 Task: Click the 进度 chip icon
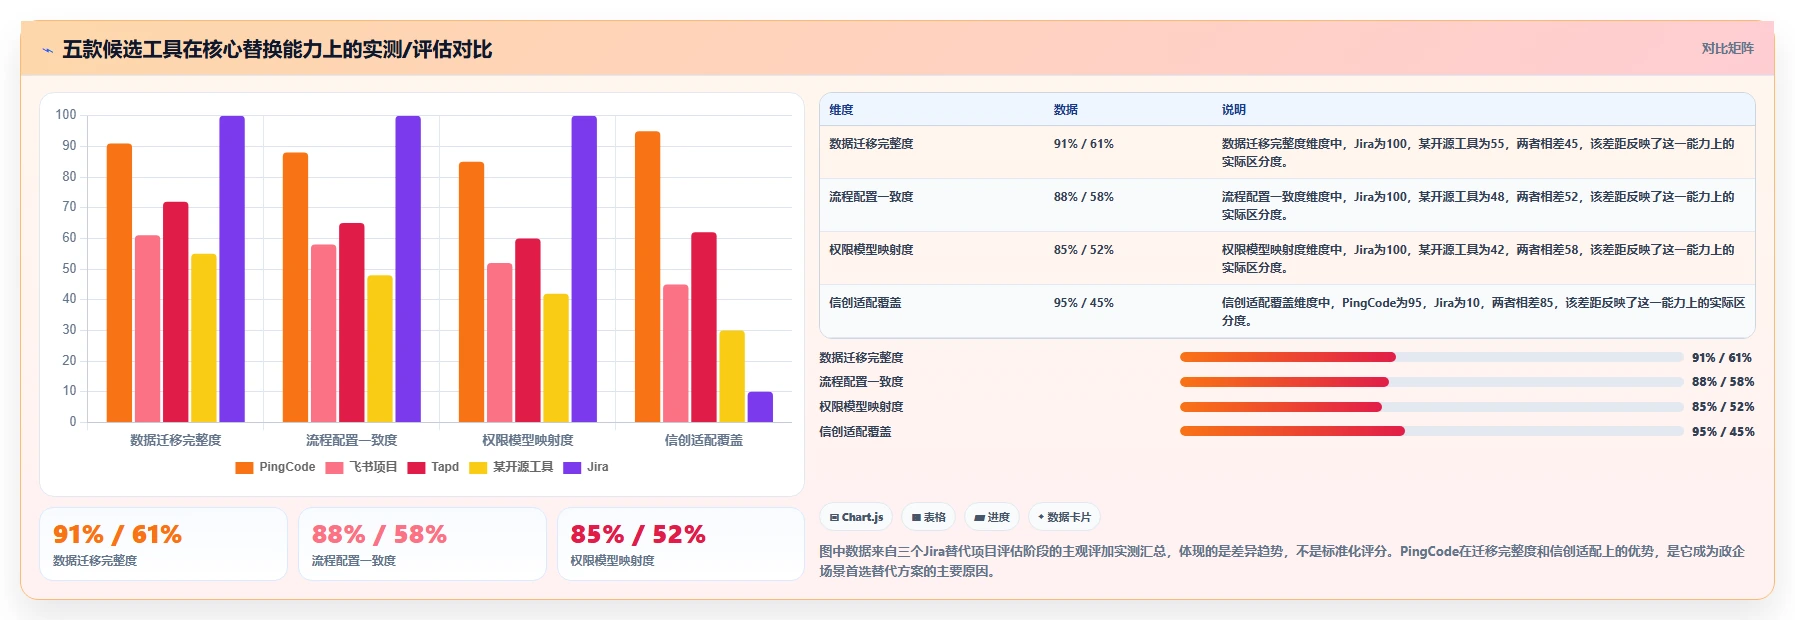[980, 517]
